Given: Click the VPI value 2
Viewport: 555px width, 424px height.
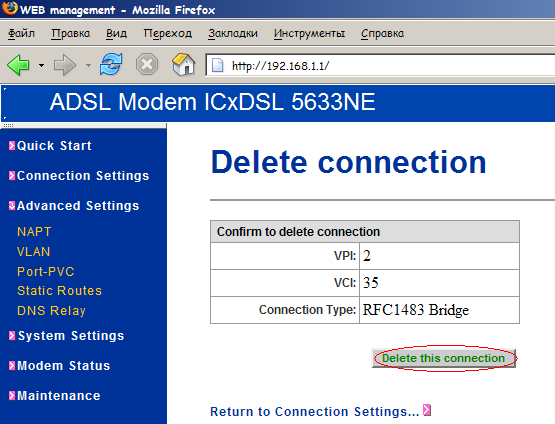Looking at the screenshot, I should tap(367, 256).
